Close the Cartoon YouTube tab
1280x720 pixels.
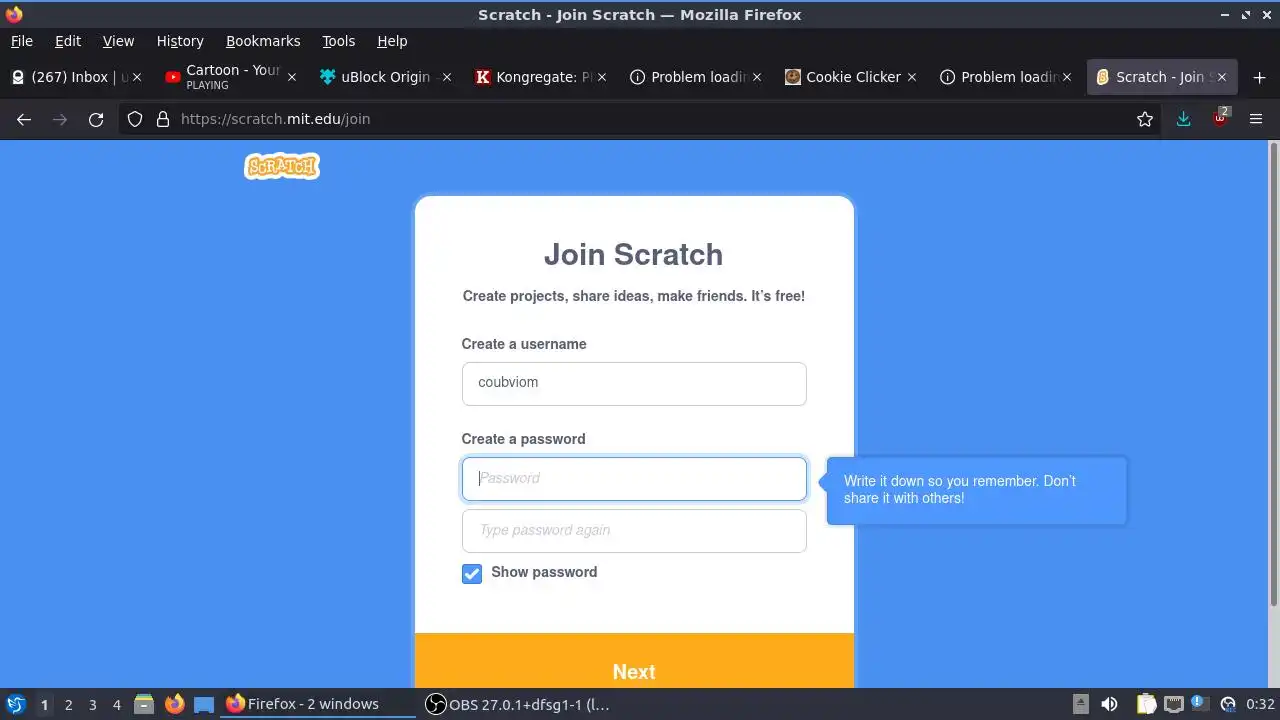click(292, 77)
